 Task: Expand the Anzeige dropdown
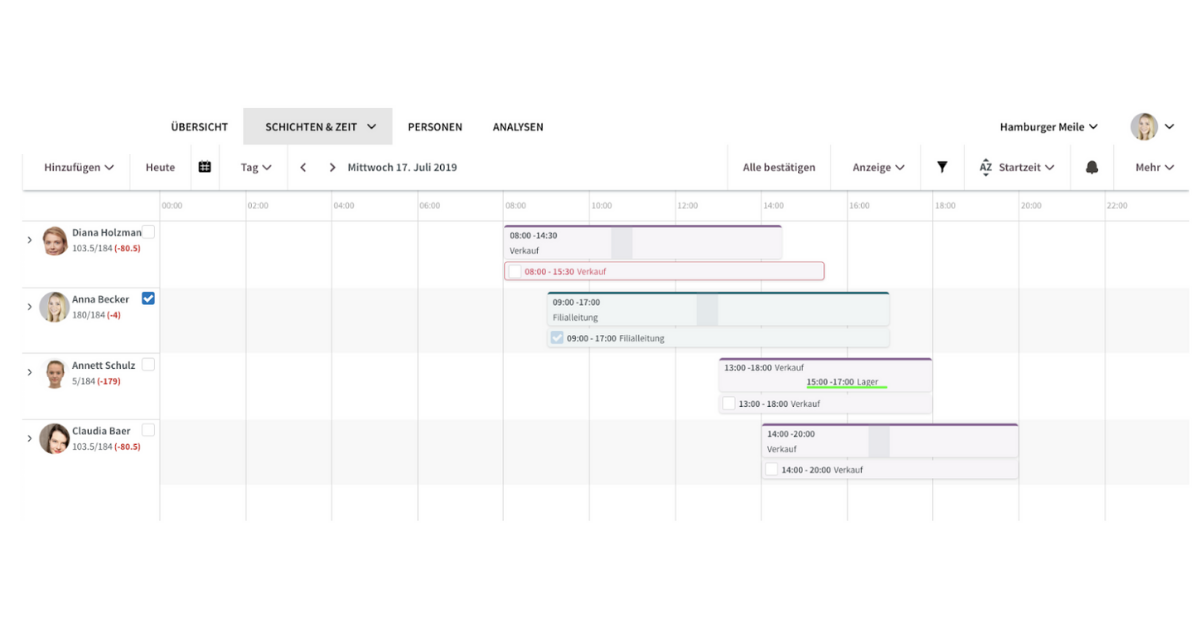(x=878, y=167)
